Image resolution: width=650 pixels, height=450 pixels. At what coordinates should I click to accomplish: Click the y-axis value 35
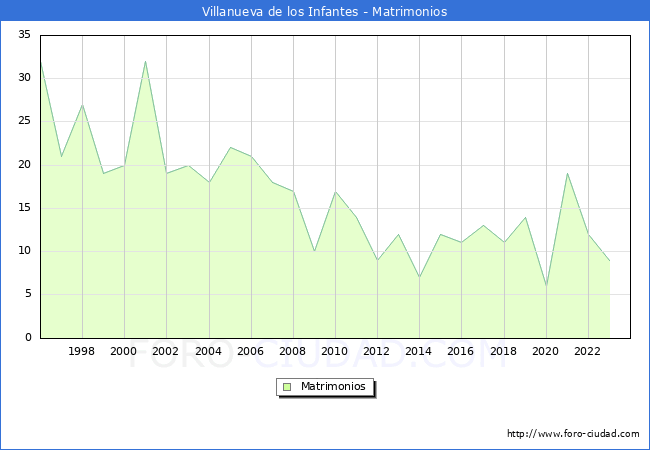[x=24, y=34]
